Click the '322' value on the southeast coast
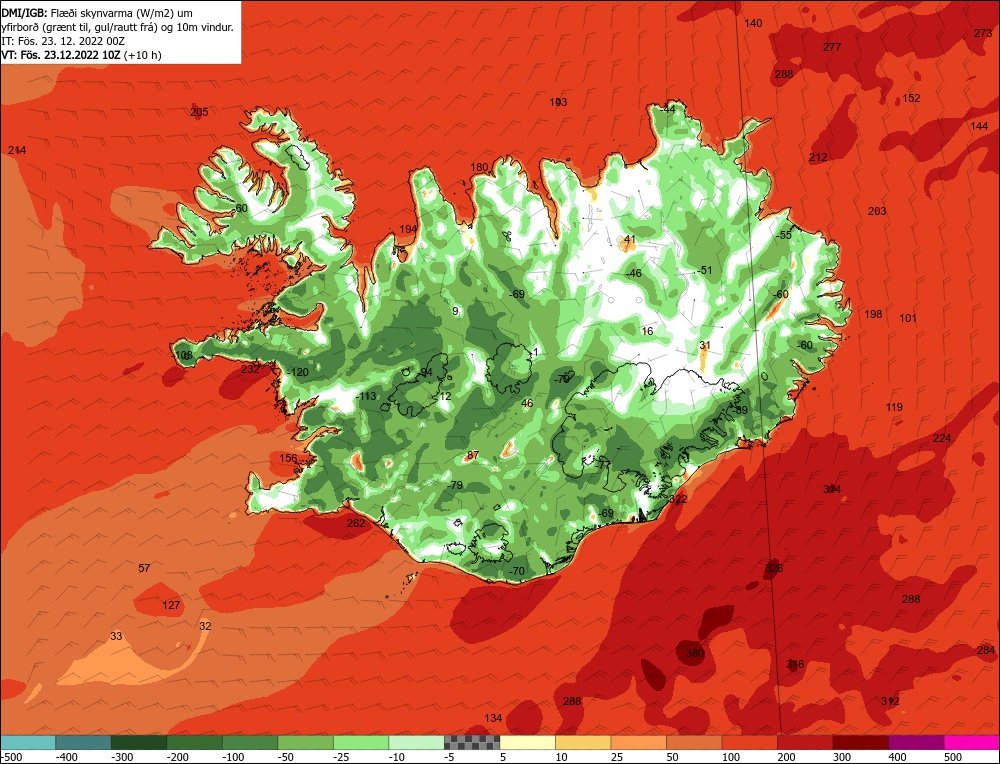The image size is (1000, 764). tap(679, 499)
